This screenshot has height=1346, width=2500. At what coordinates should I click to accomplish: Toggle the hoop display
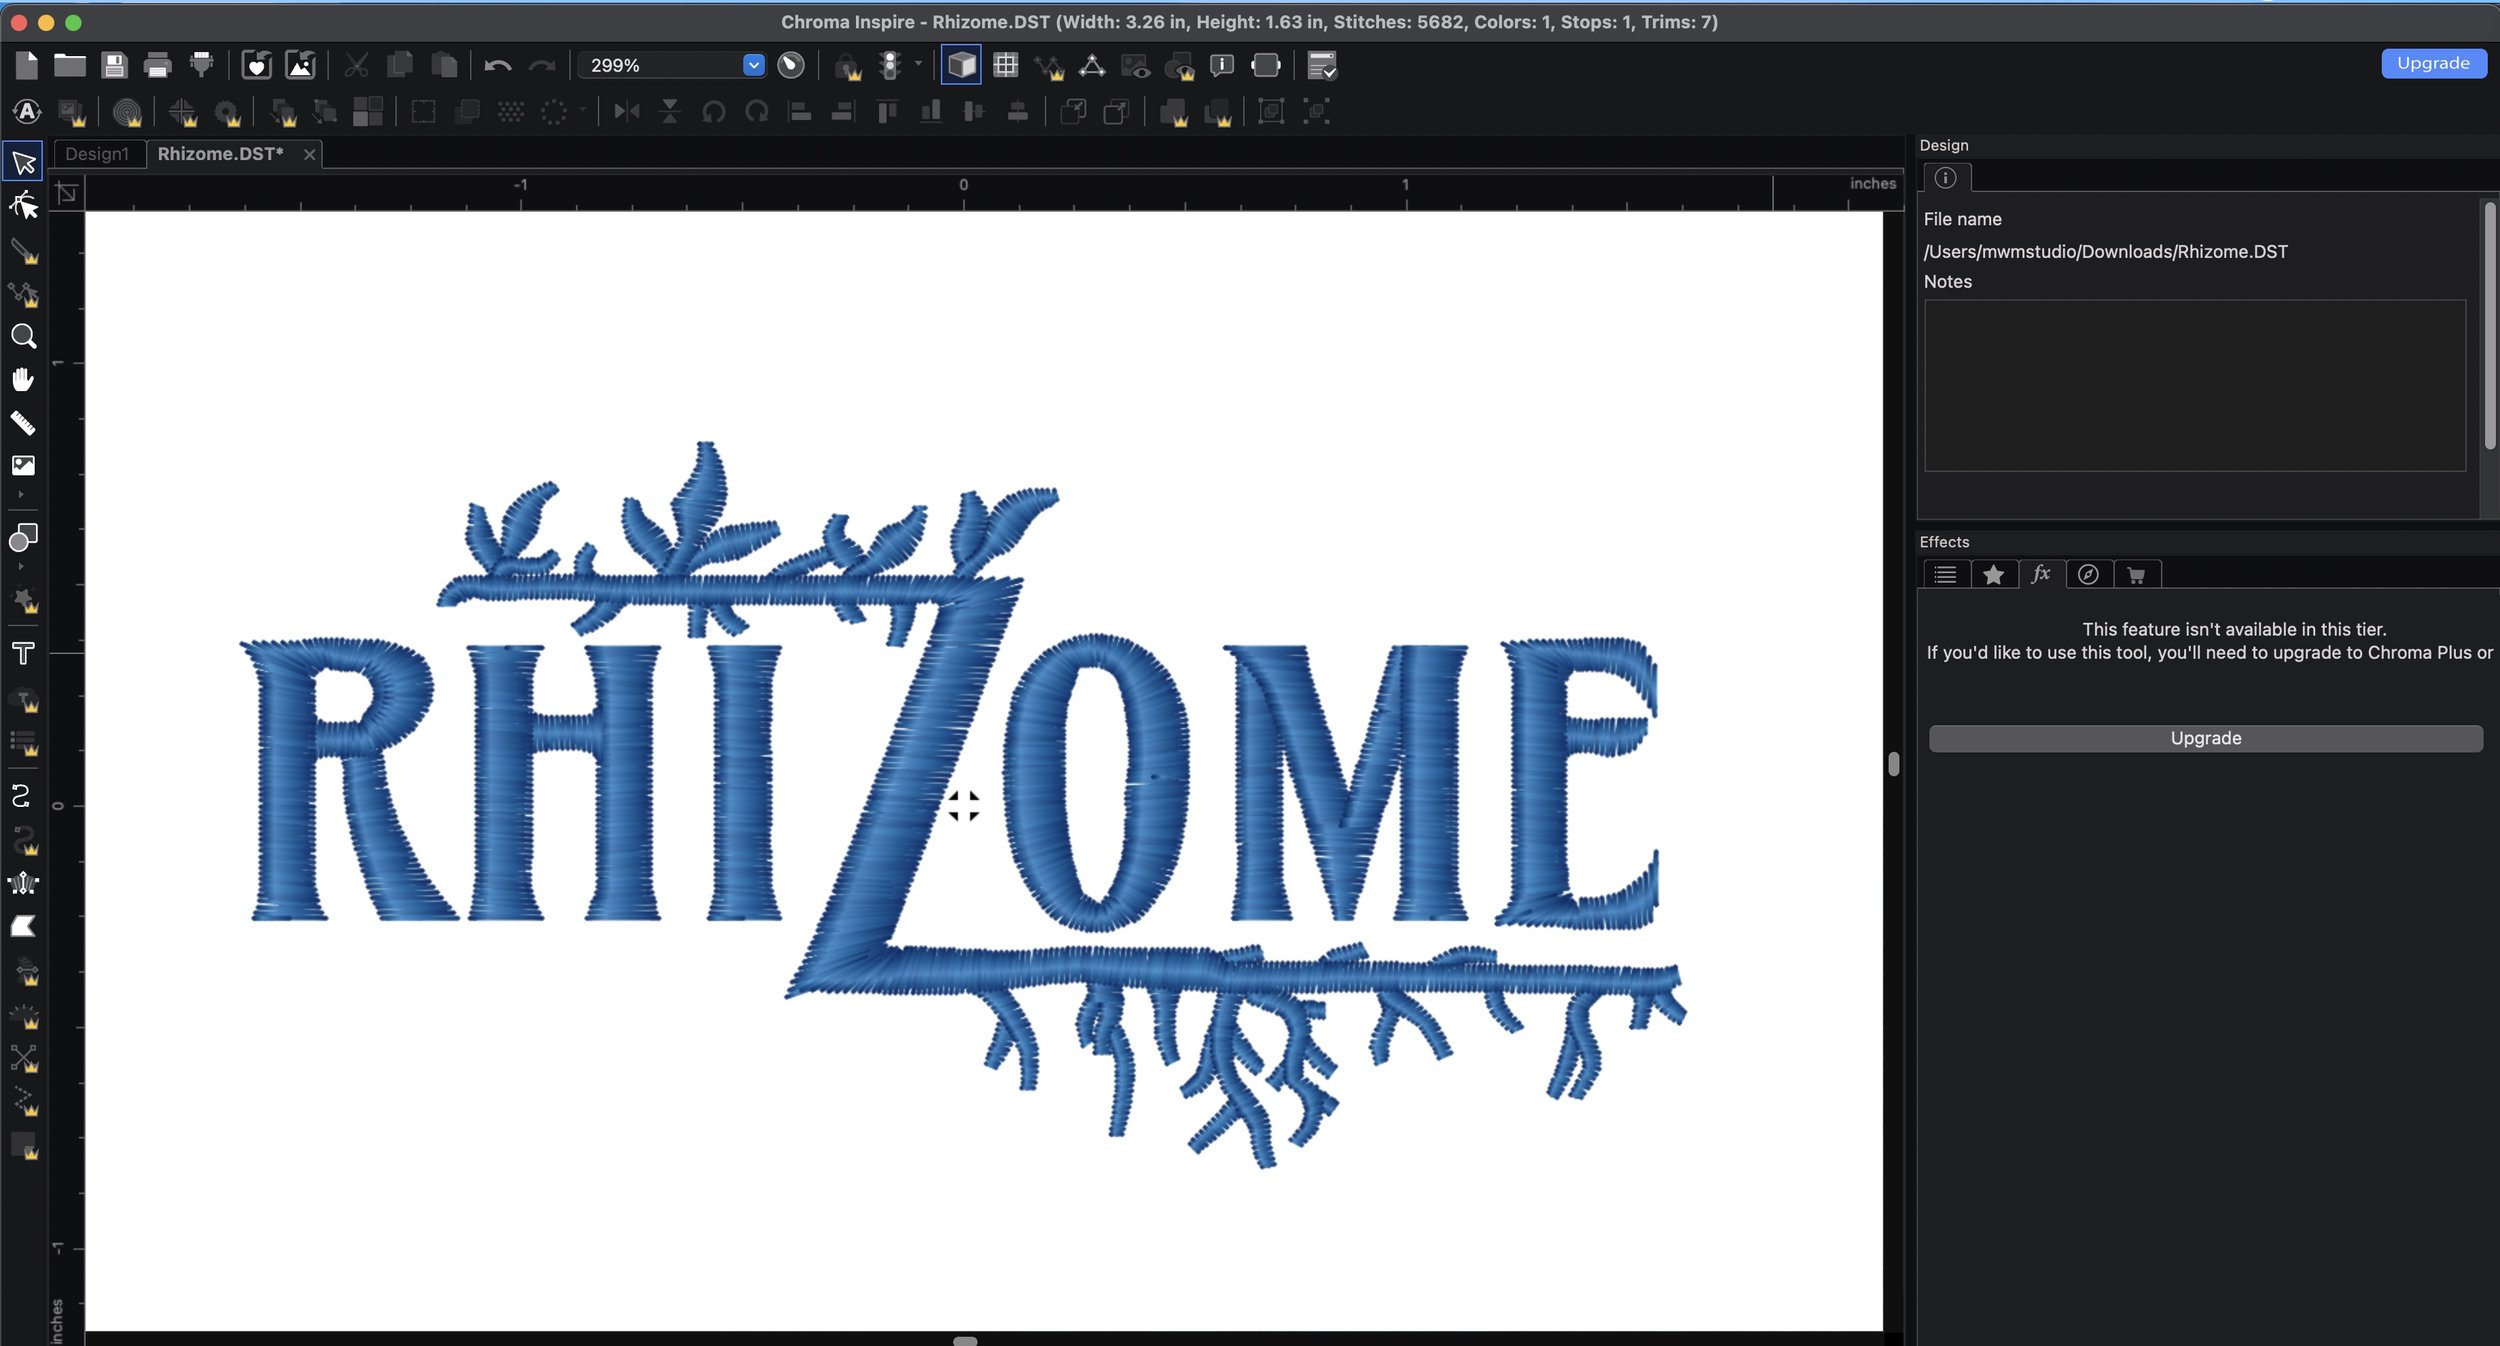click(x=1265, y=65)
